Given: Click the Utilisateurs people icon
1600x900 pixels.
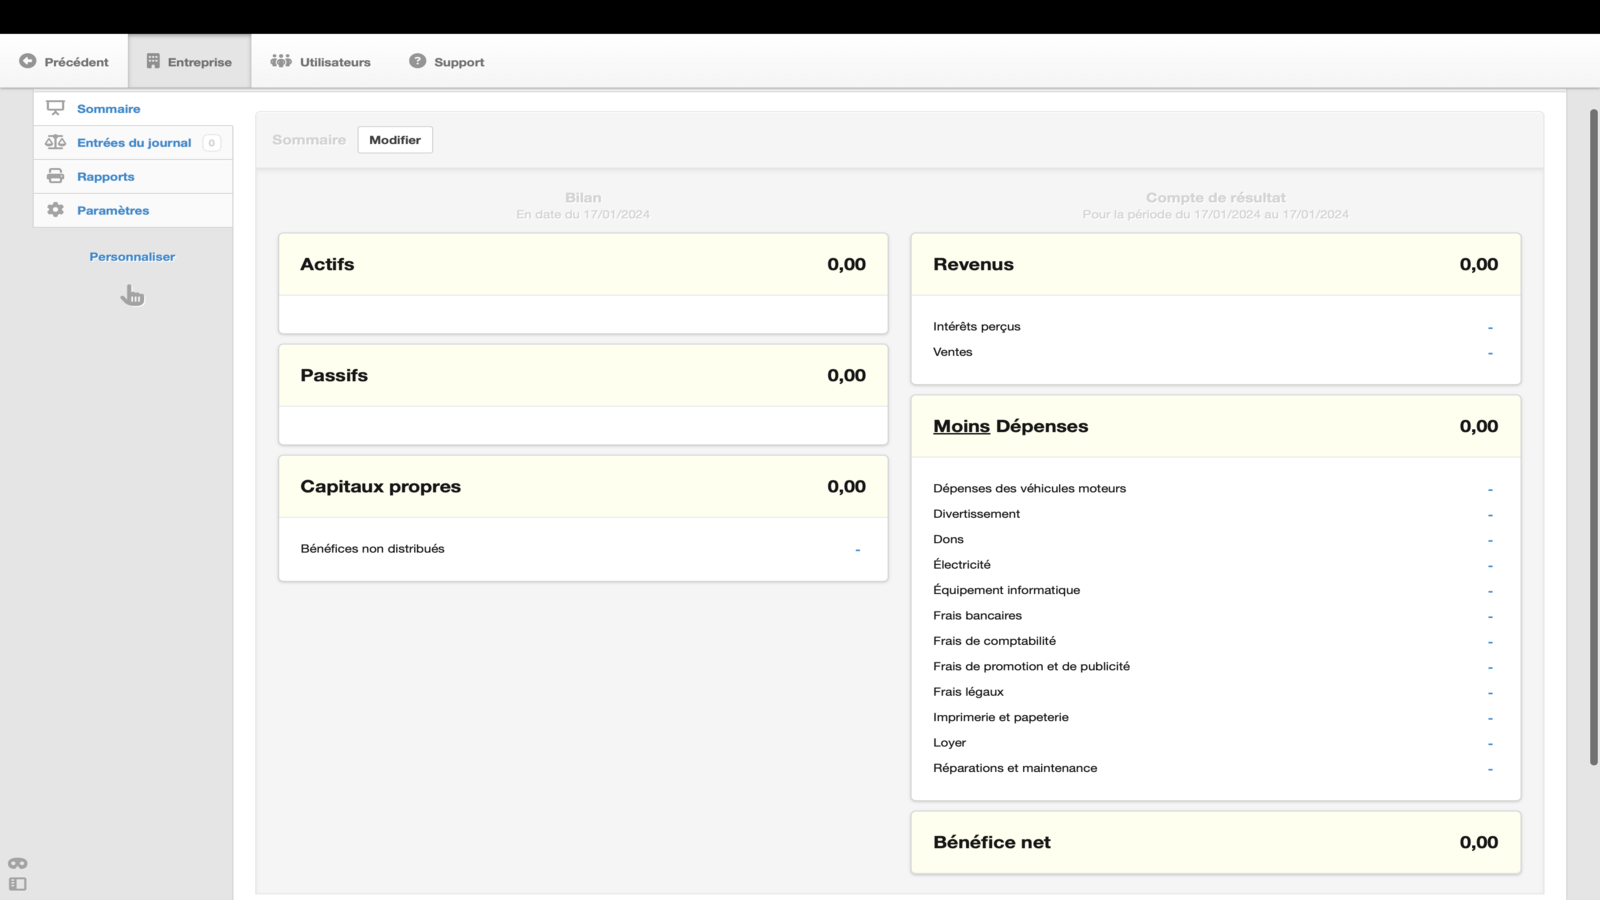Looking at the screenshot, I should click(281, 61).
